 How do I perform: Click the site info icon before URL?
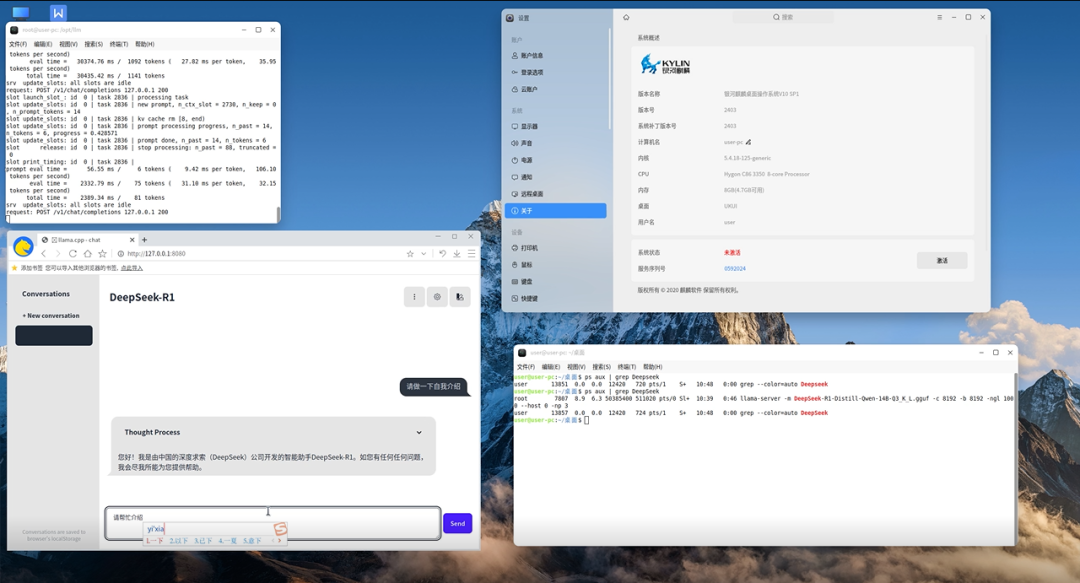pyautogui.click(x=121, y=254)
